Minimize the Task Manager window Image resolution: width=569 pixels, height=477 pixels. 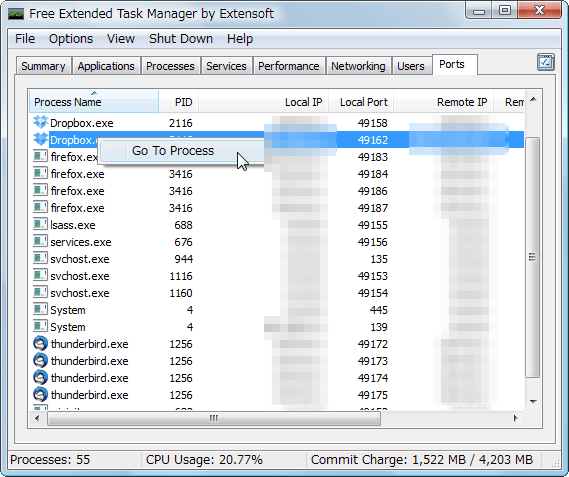coord(479,11)
